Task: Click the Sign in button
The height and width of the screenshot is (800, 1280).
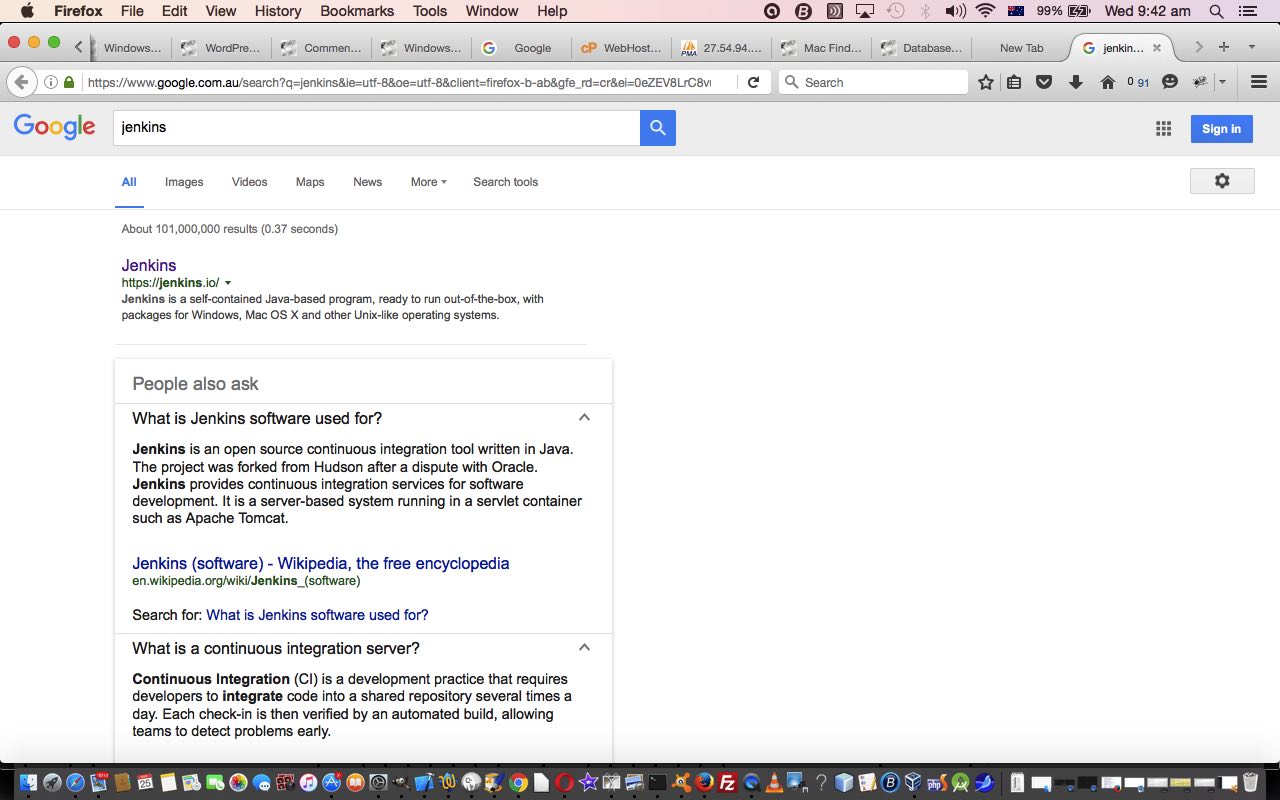Action: (x=1221, y=128)
